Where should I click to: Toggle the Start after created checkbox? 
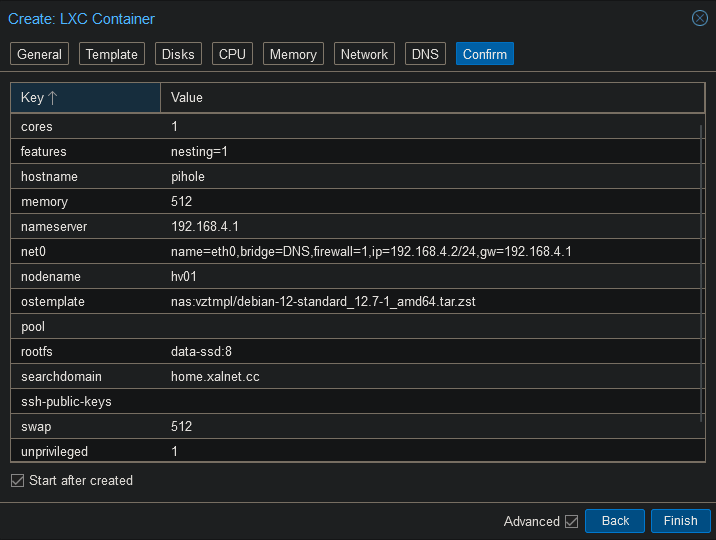pos(17,481)
